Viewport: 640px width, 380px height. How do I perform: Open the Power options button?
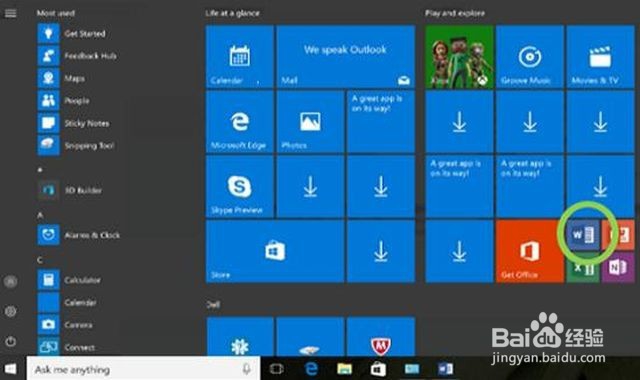coord(10,341)
